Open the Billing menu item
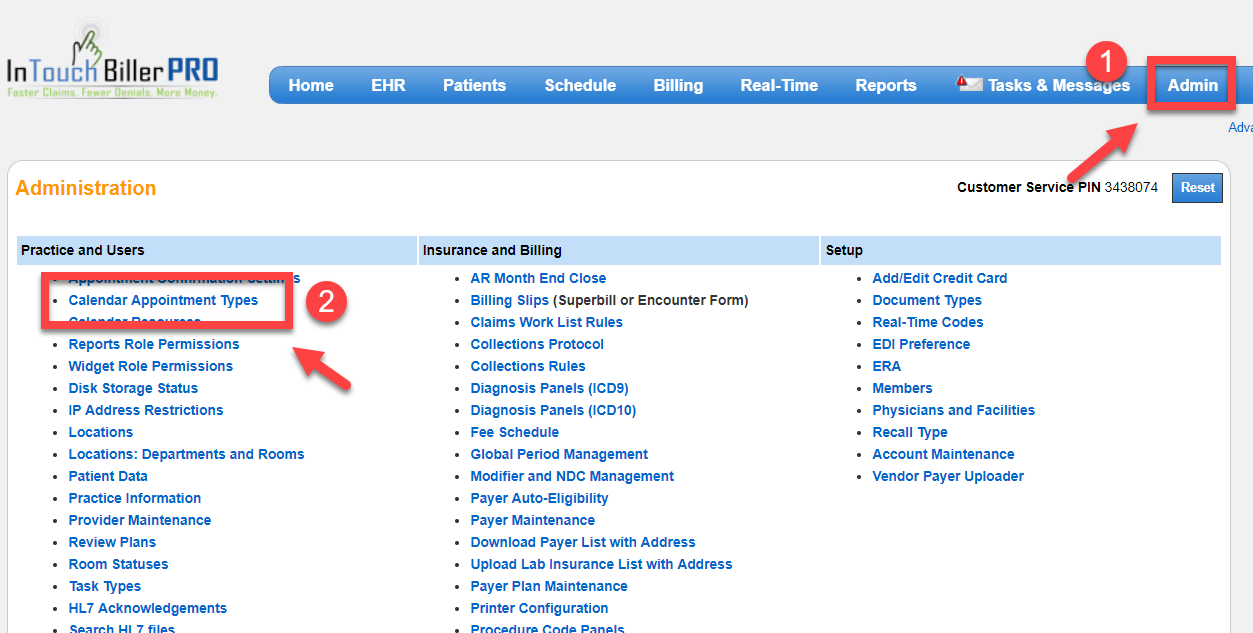Image resolution: width=1253 pixels, height=633 pixels. coord(678,85)
